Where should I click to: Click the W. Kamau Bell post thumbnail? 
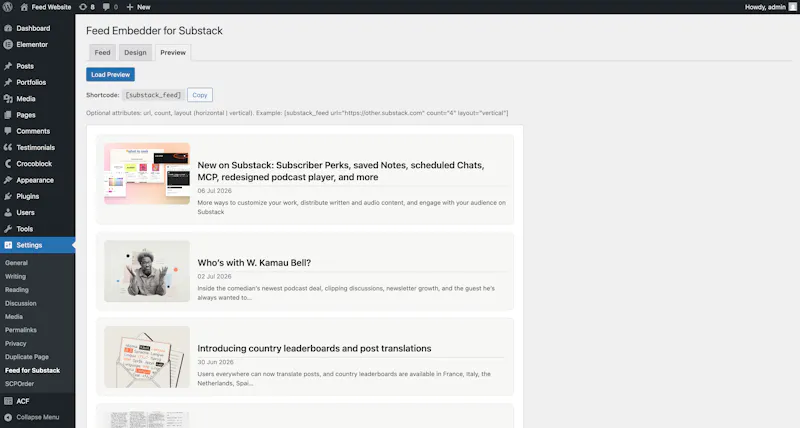coord(147,271)
